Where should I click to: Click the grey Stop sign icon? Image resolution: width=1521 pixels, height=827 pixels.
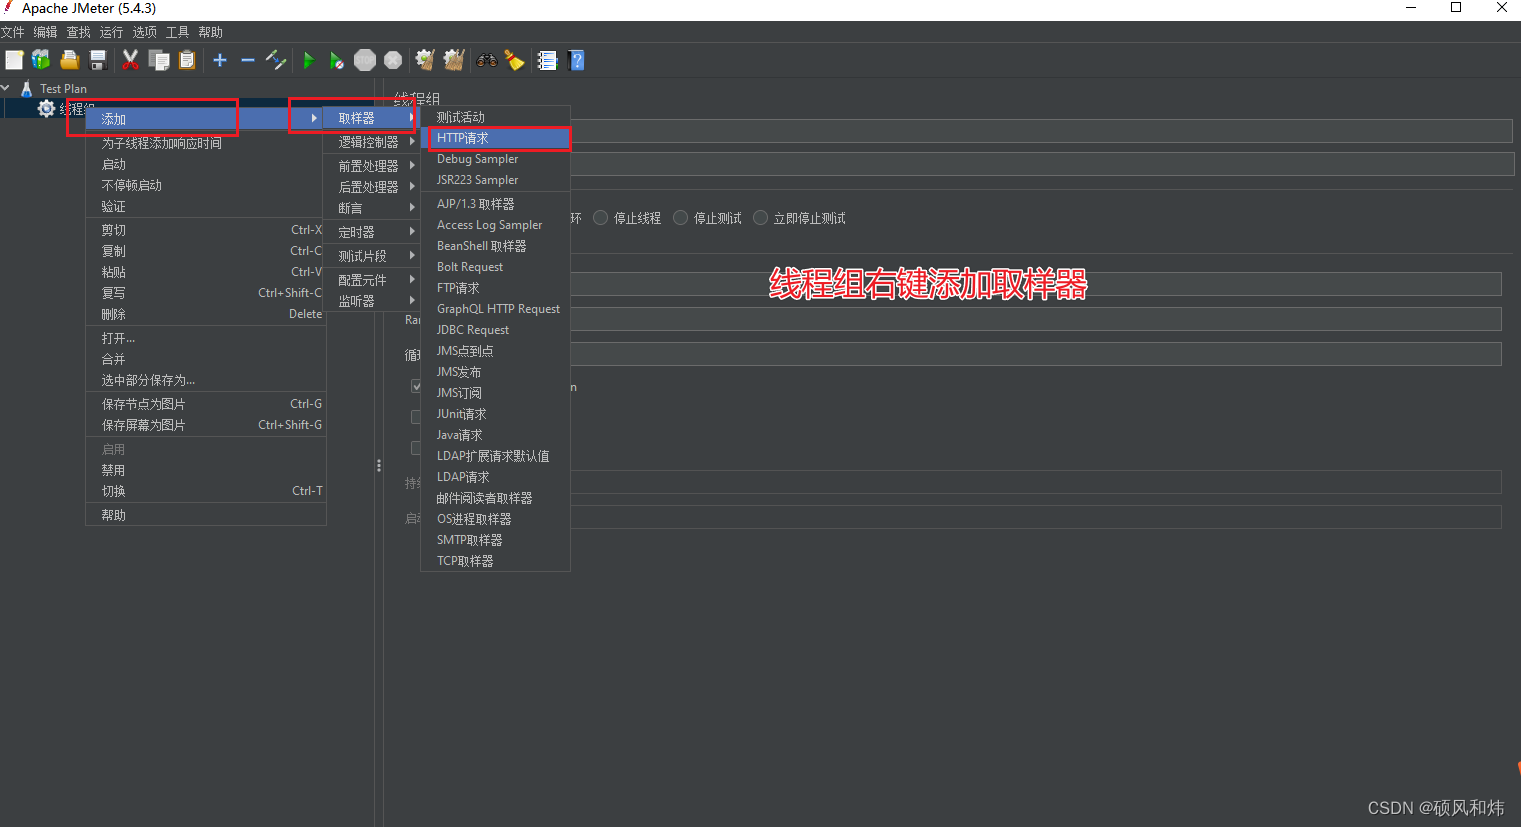pyautogui.click(x=365, y=60)
